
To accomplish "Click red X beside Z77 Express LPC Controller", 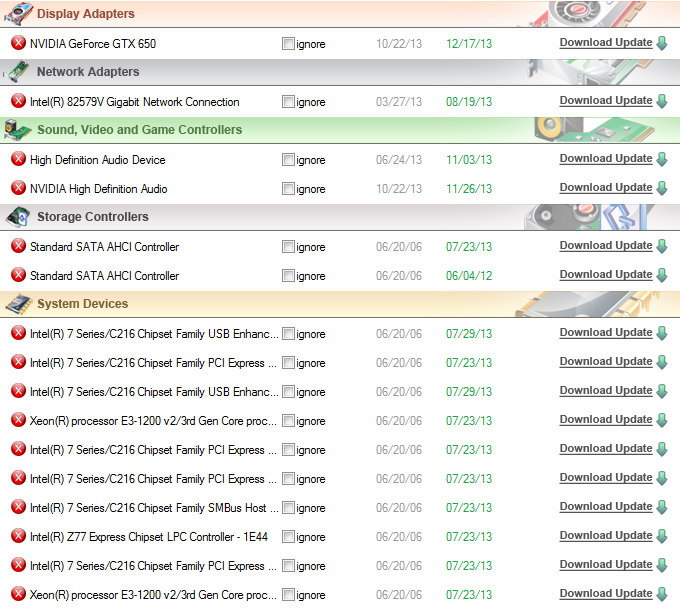I will (x=18, y=536).
